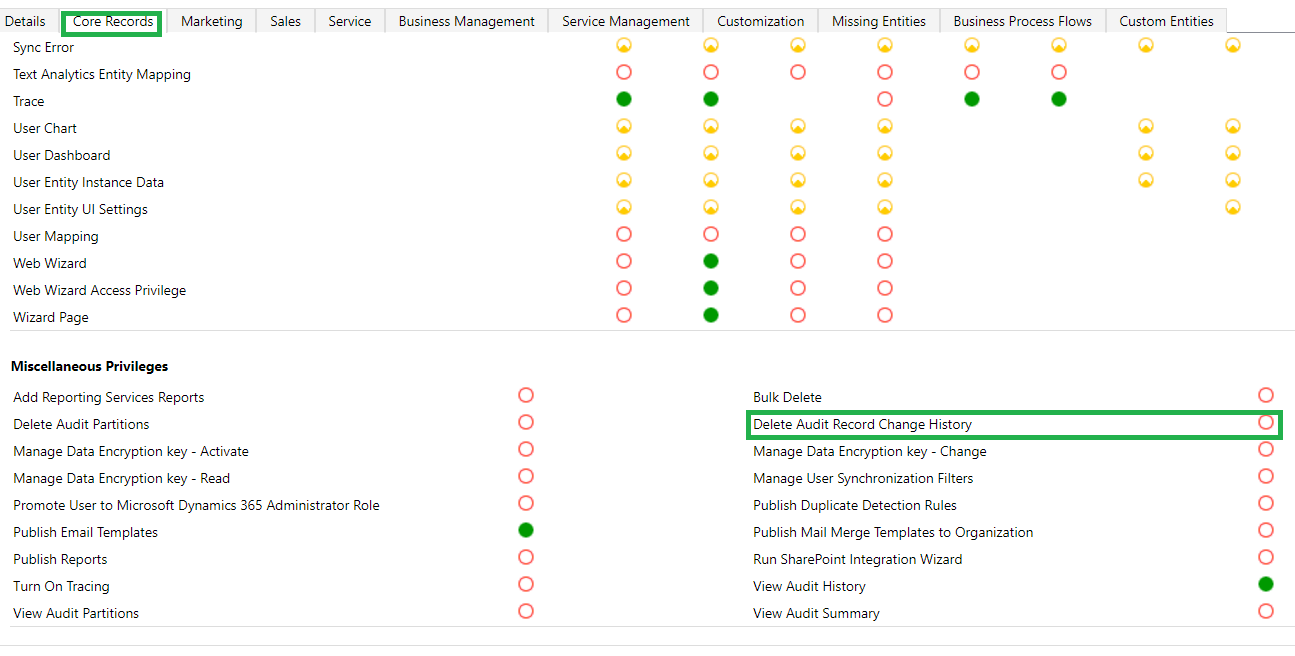The image size is (1295, 656).
Task: Click the Bulk Delete privilege circle
Action: (x=1266, y=395)
